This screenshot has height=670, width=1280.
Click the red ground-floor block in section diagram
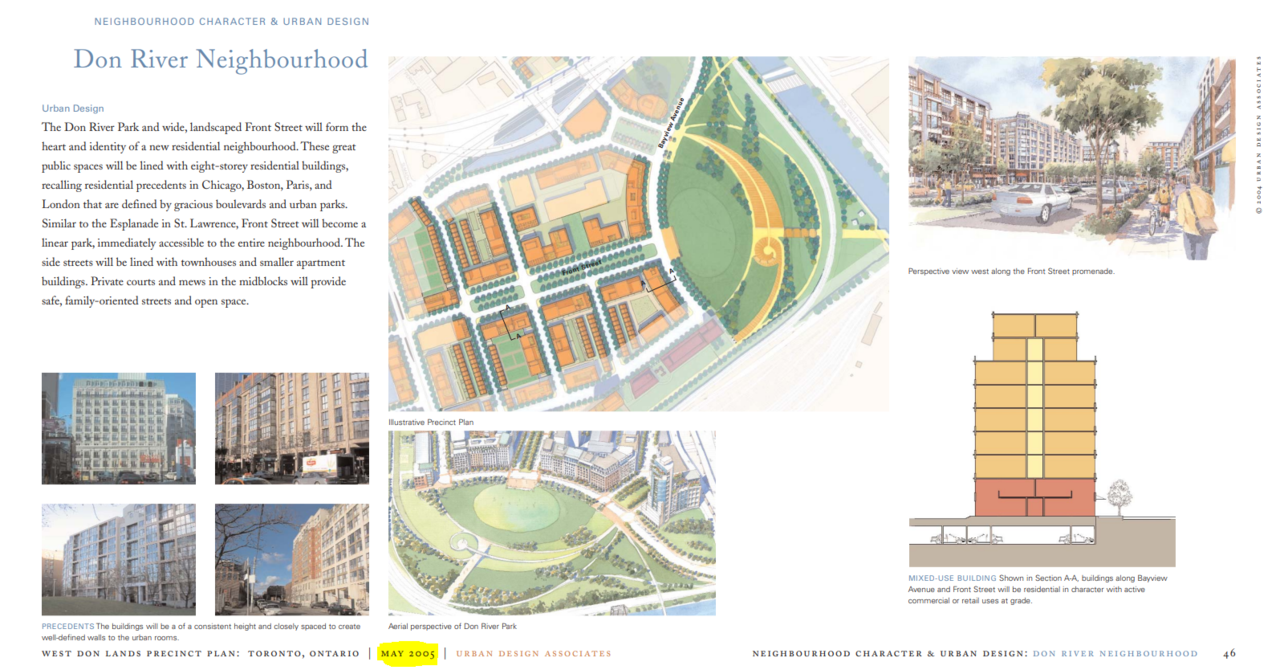[1035, 496]
